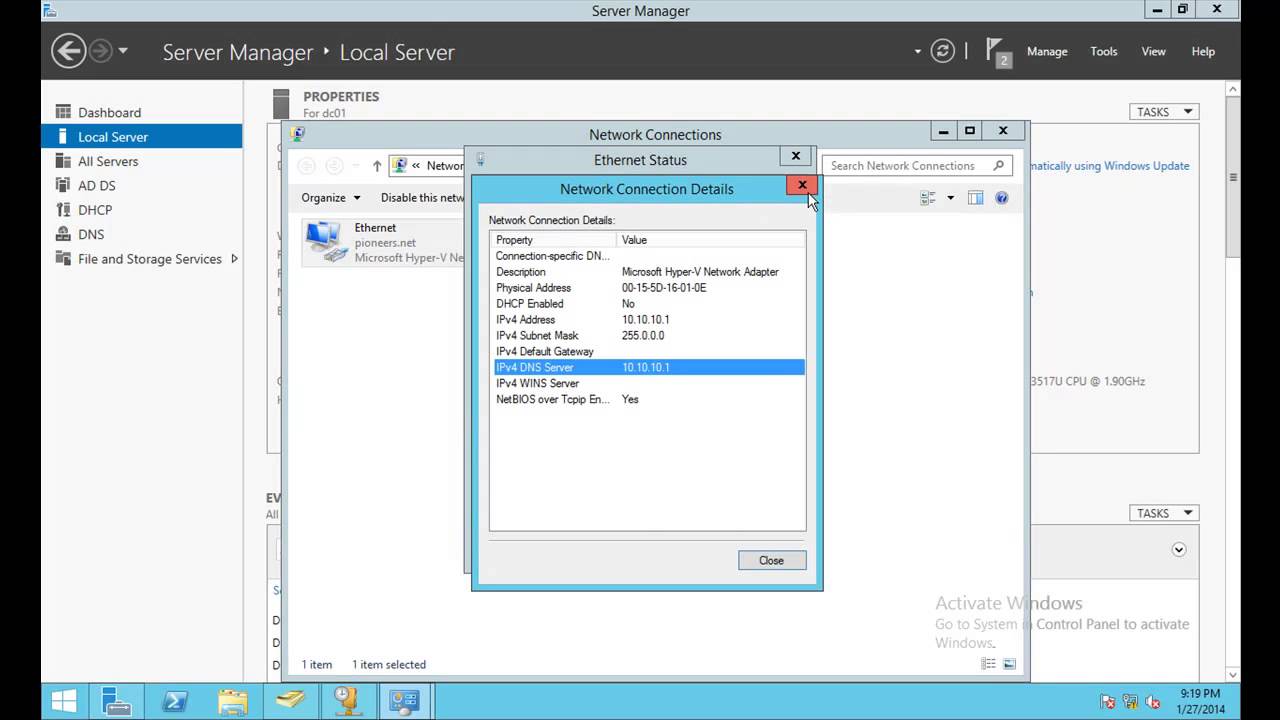The height and width of the screenshot is (720, 1280).
Task: Expand the events section chevron
Action: pyautogui.click(x=1179, y=550)
